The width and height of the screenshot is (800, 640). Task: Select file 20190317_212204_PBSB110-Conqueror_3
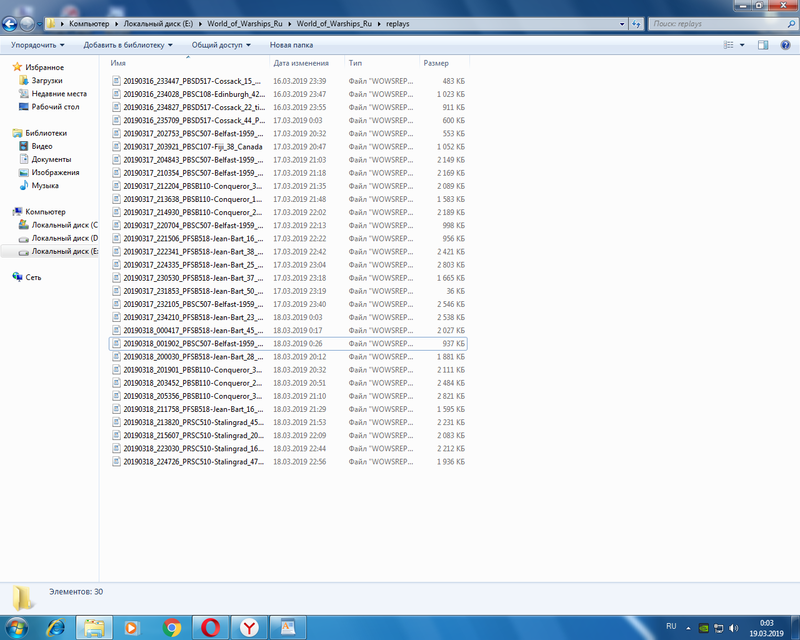288,186
